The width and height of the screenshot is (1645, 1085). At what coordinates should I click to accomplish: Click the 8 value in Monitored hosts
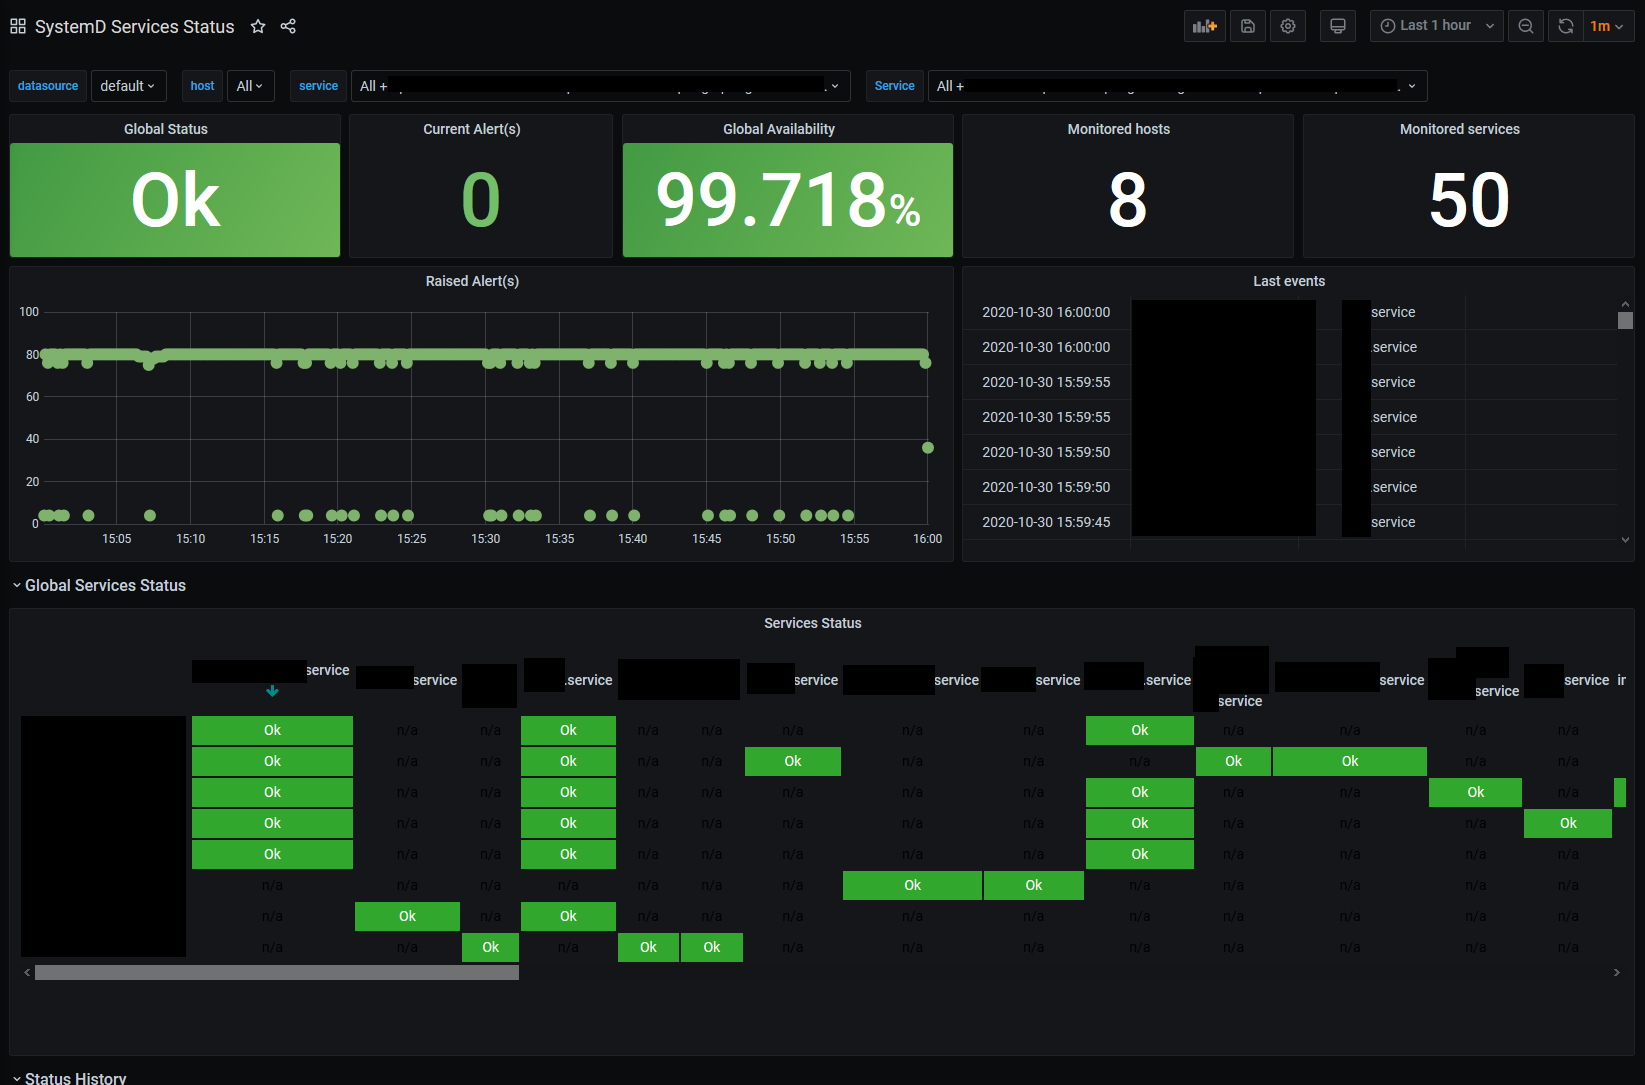pos(1128,200)
